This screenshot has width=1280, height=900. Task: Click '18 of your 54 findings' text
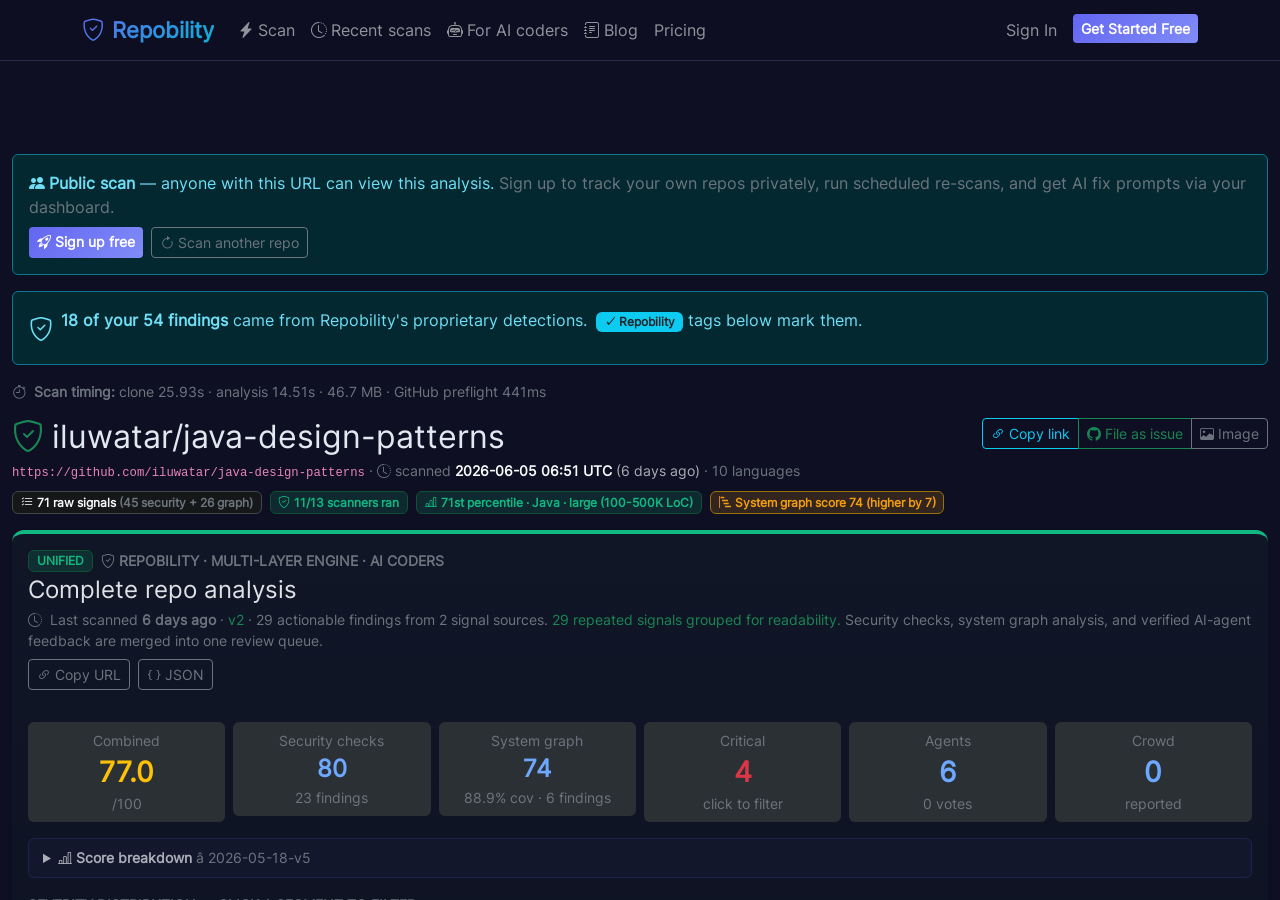click(x=145, y=320)
